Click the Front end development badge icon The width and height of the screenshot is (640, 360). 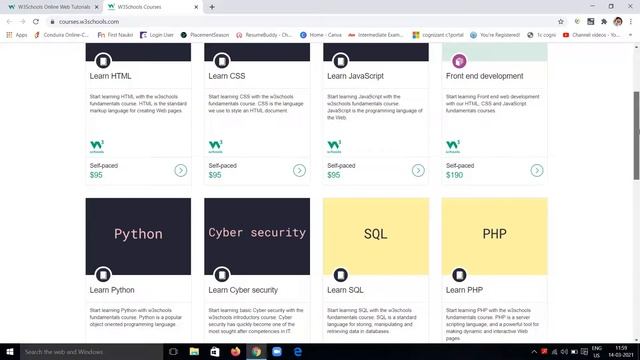tap(459, 61)
